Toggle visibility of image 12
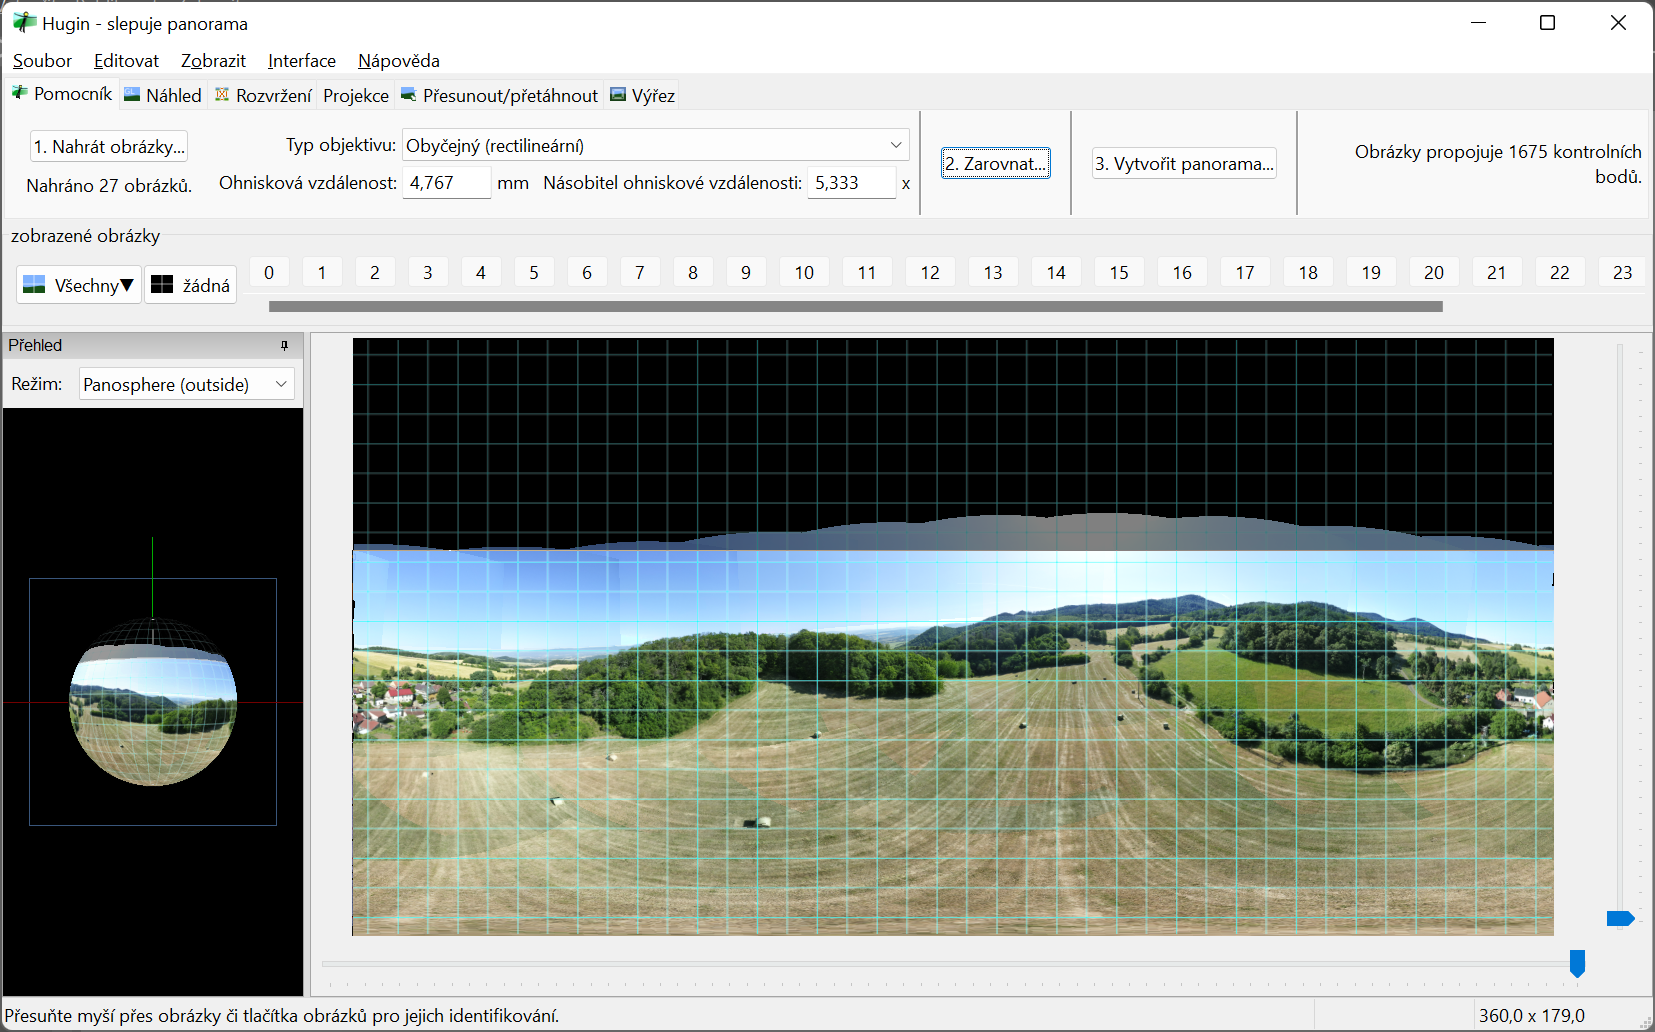Image resolution: width=1655 pixels, height=1032 pixels. click(x=930, y=272)
